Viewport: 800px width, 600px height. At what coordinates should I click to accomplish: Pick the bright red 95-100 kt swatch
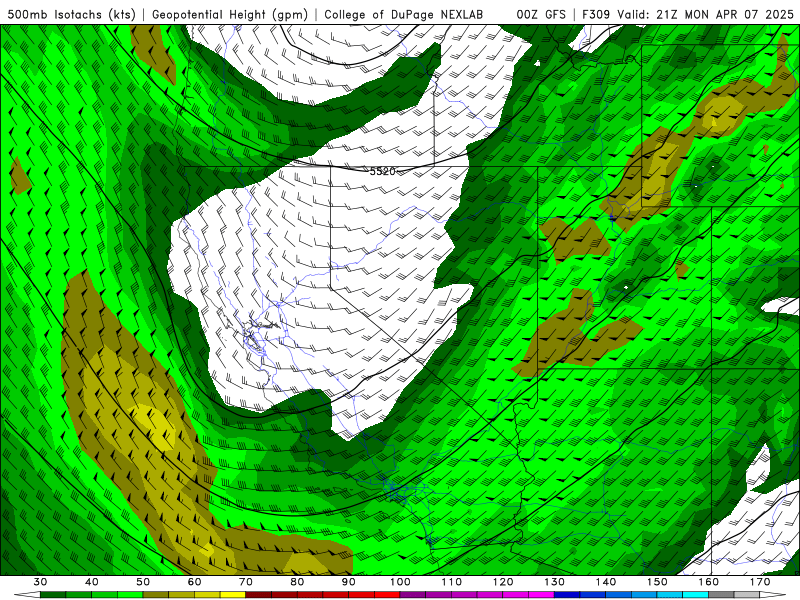pyautogui.click(x=387, y=595)
